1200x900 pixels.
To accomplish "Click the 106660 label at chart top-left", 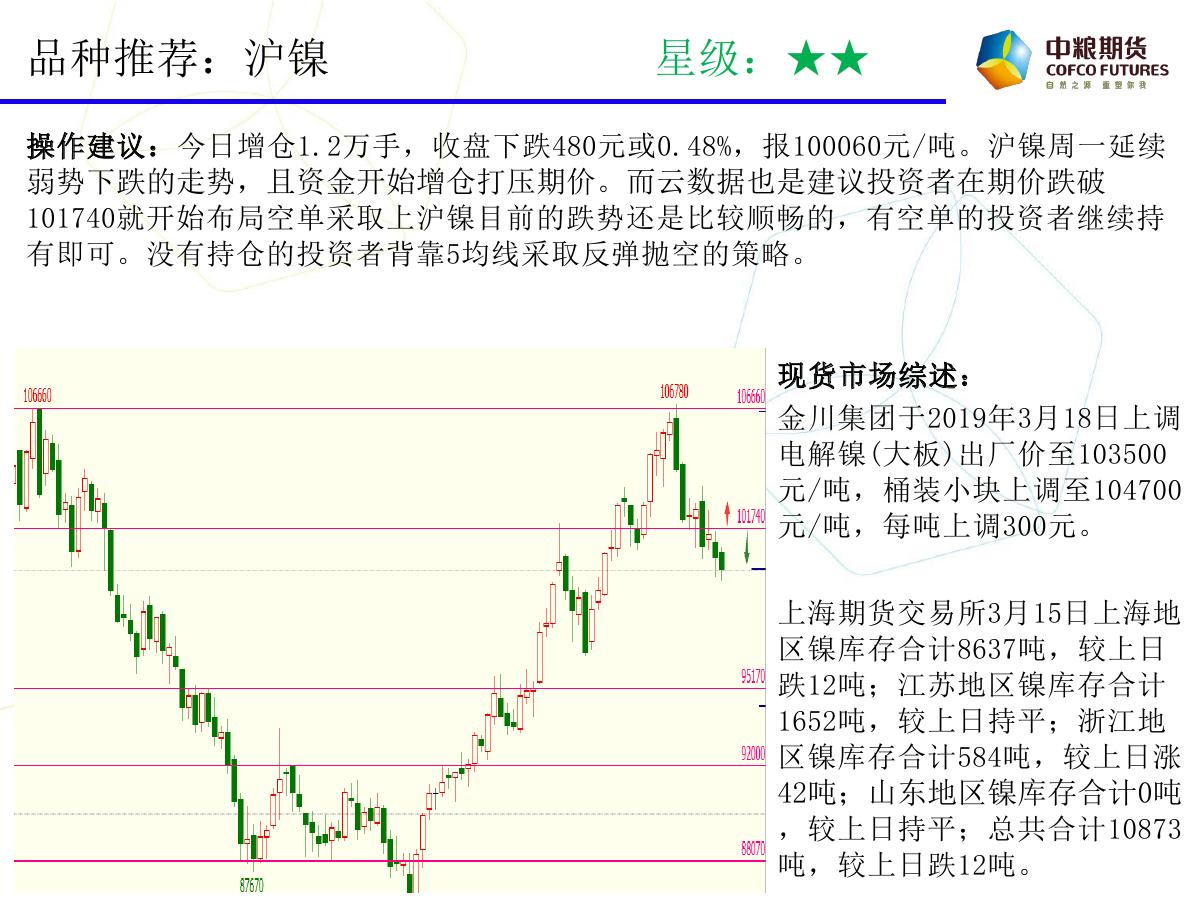I will coord(37,396).
